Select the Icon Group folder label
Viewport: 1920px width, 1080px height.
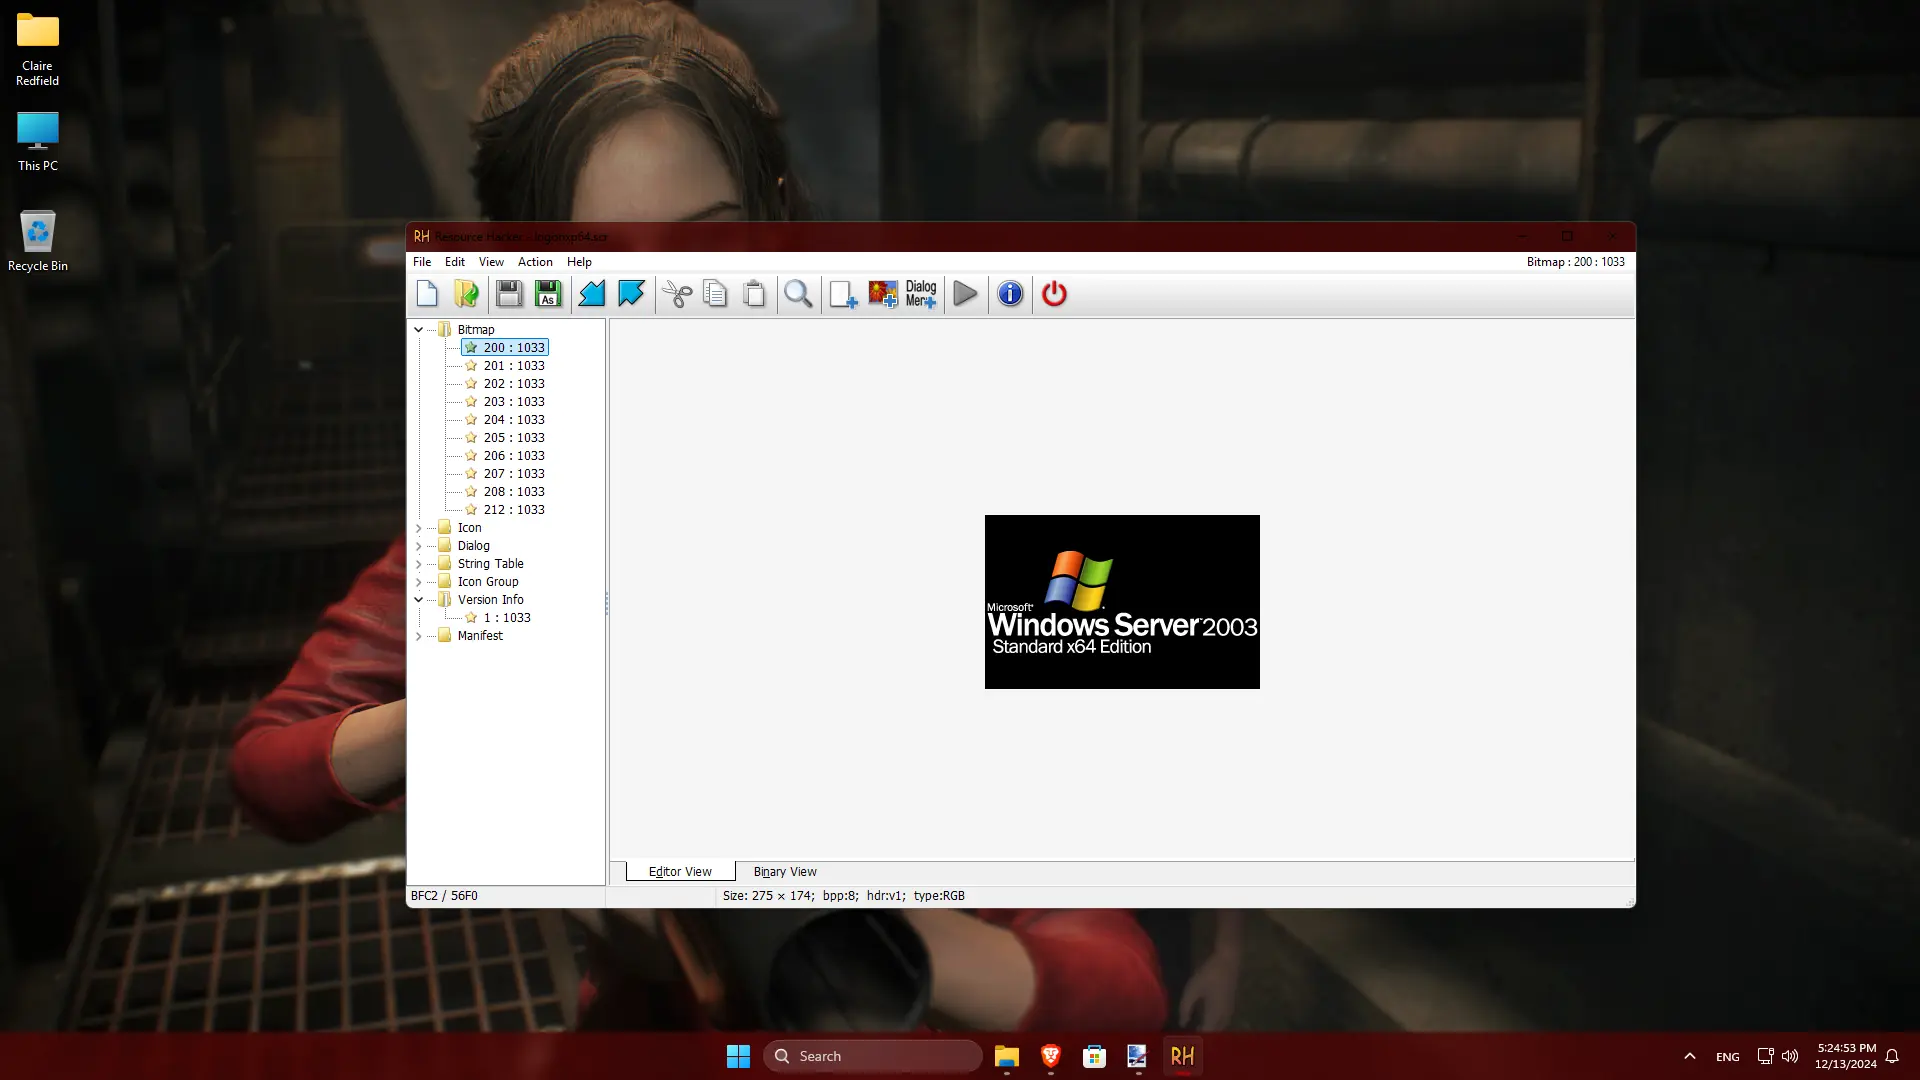pyautogui.click(x=488, y=582)
